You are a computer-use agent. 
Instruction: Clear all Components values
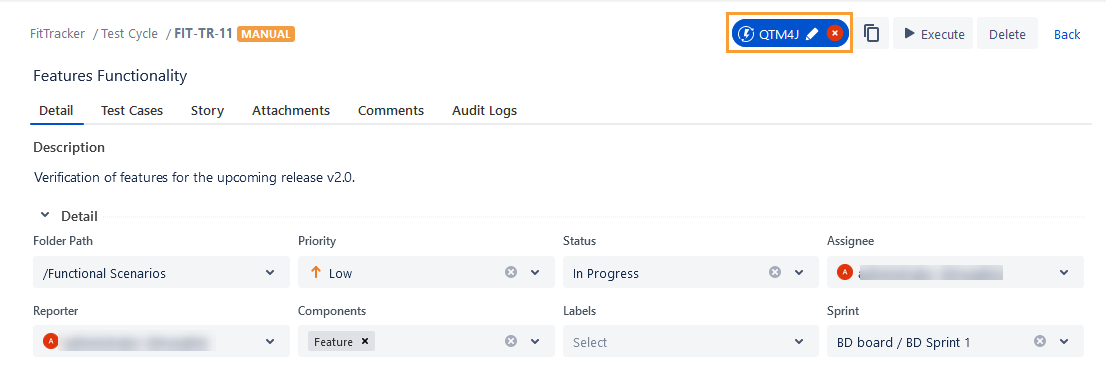point(511,341)
